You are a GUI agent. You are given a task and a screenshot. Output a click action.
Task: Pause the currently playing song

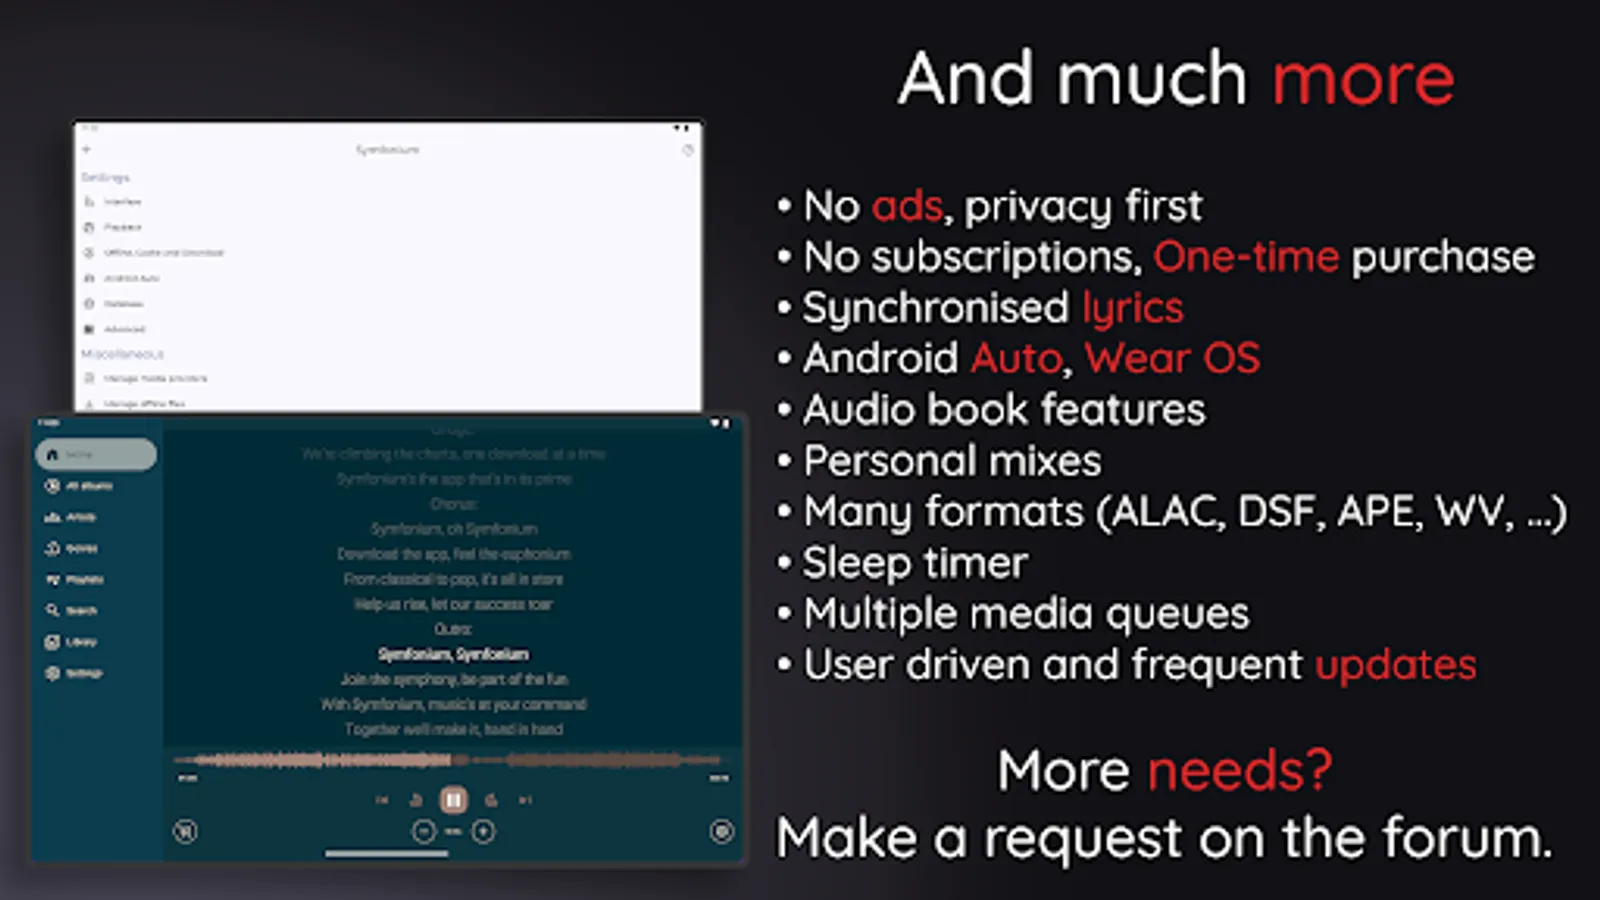click(x=453, y=799)
